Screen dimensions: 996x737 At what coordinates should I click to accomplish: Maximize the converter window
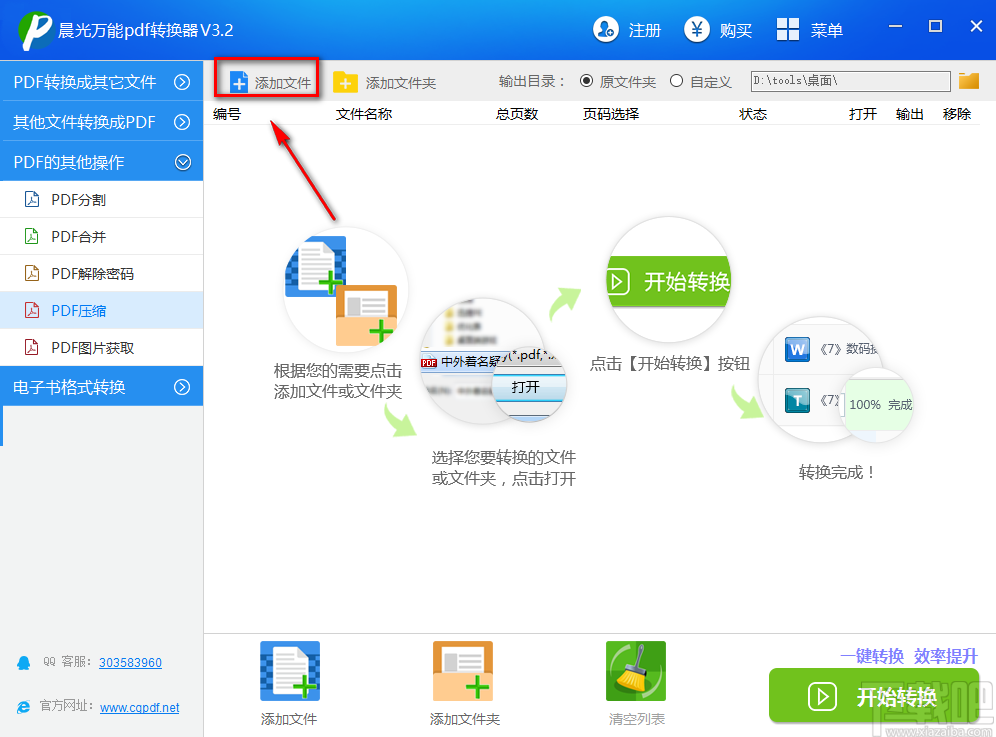pyautogui.click(x=935, y=26)
